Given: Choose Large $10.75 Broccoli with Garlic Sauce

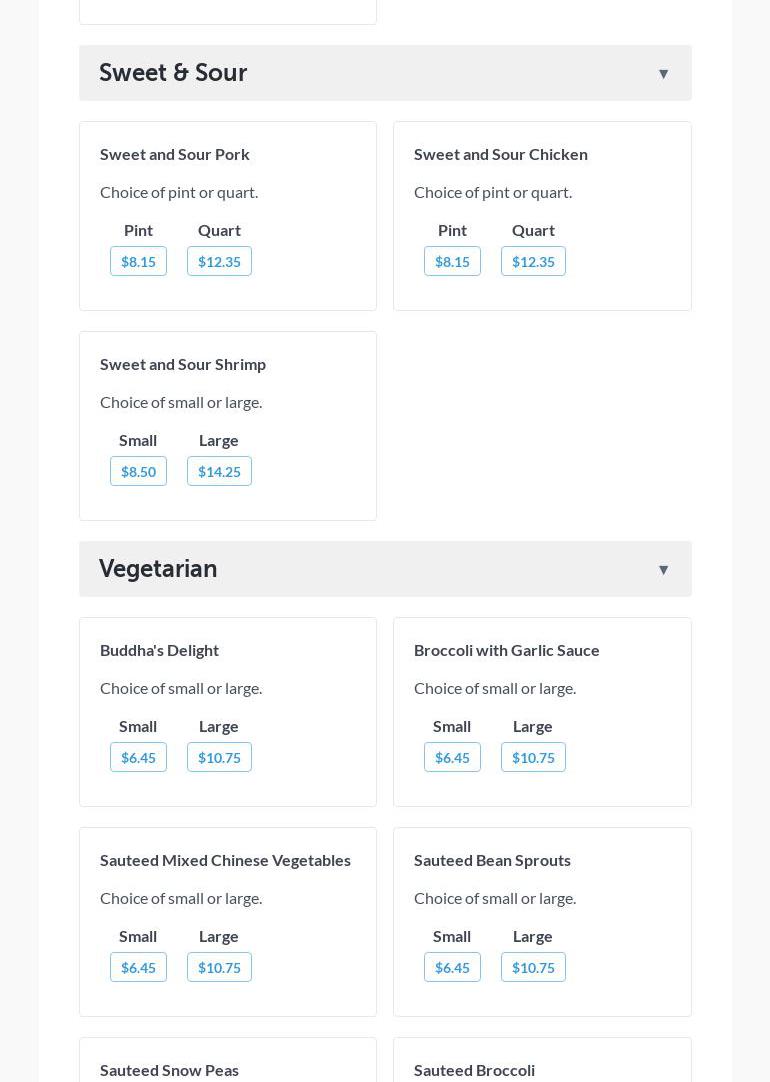Looking at the screenshot, I should point(533,758).
